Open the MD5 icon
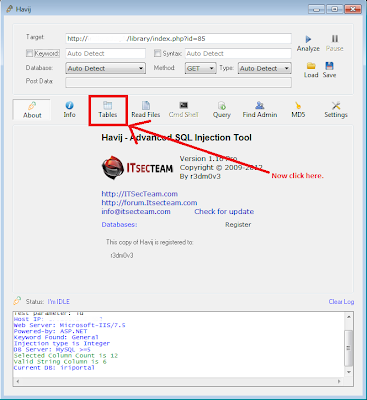Screen dimensions: 367x400 298,106
